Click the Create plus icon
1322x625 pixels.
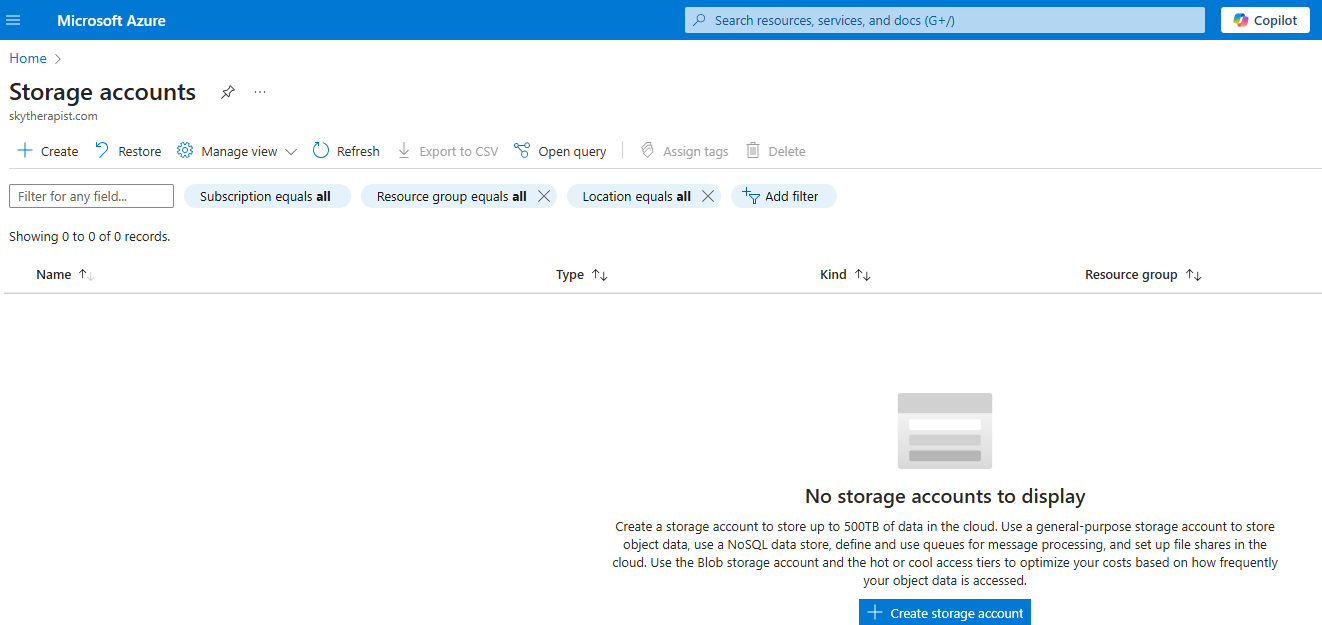coord(25,151)
